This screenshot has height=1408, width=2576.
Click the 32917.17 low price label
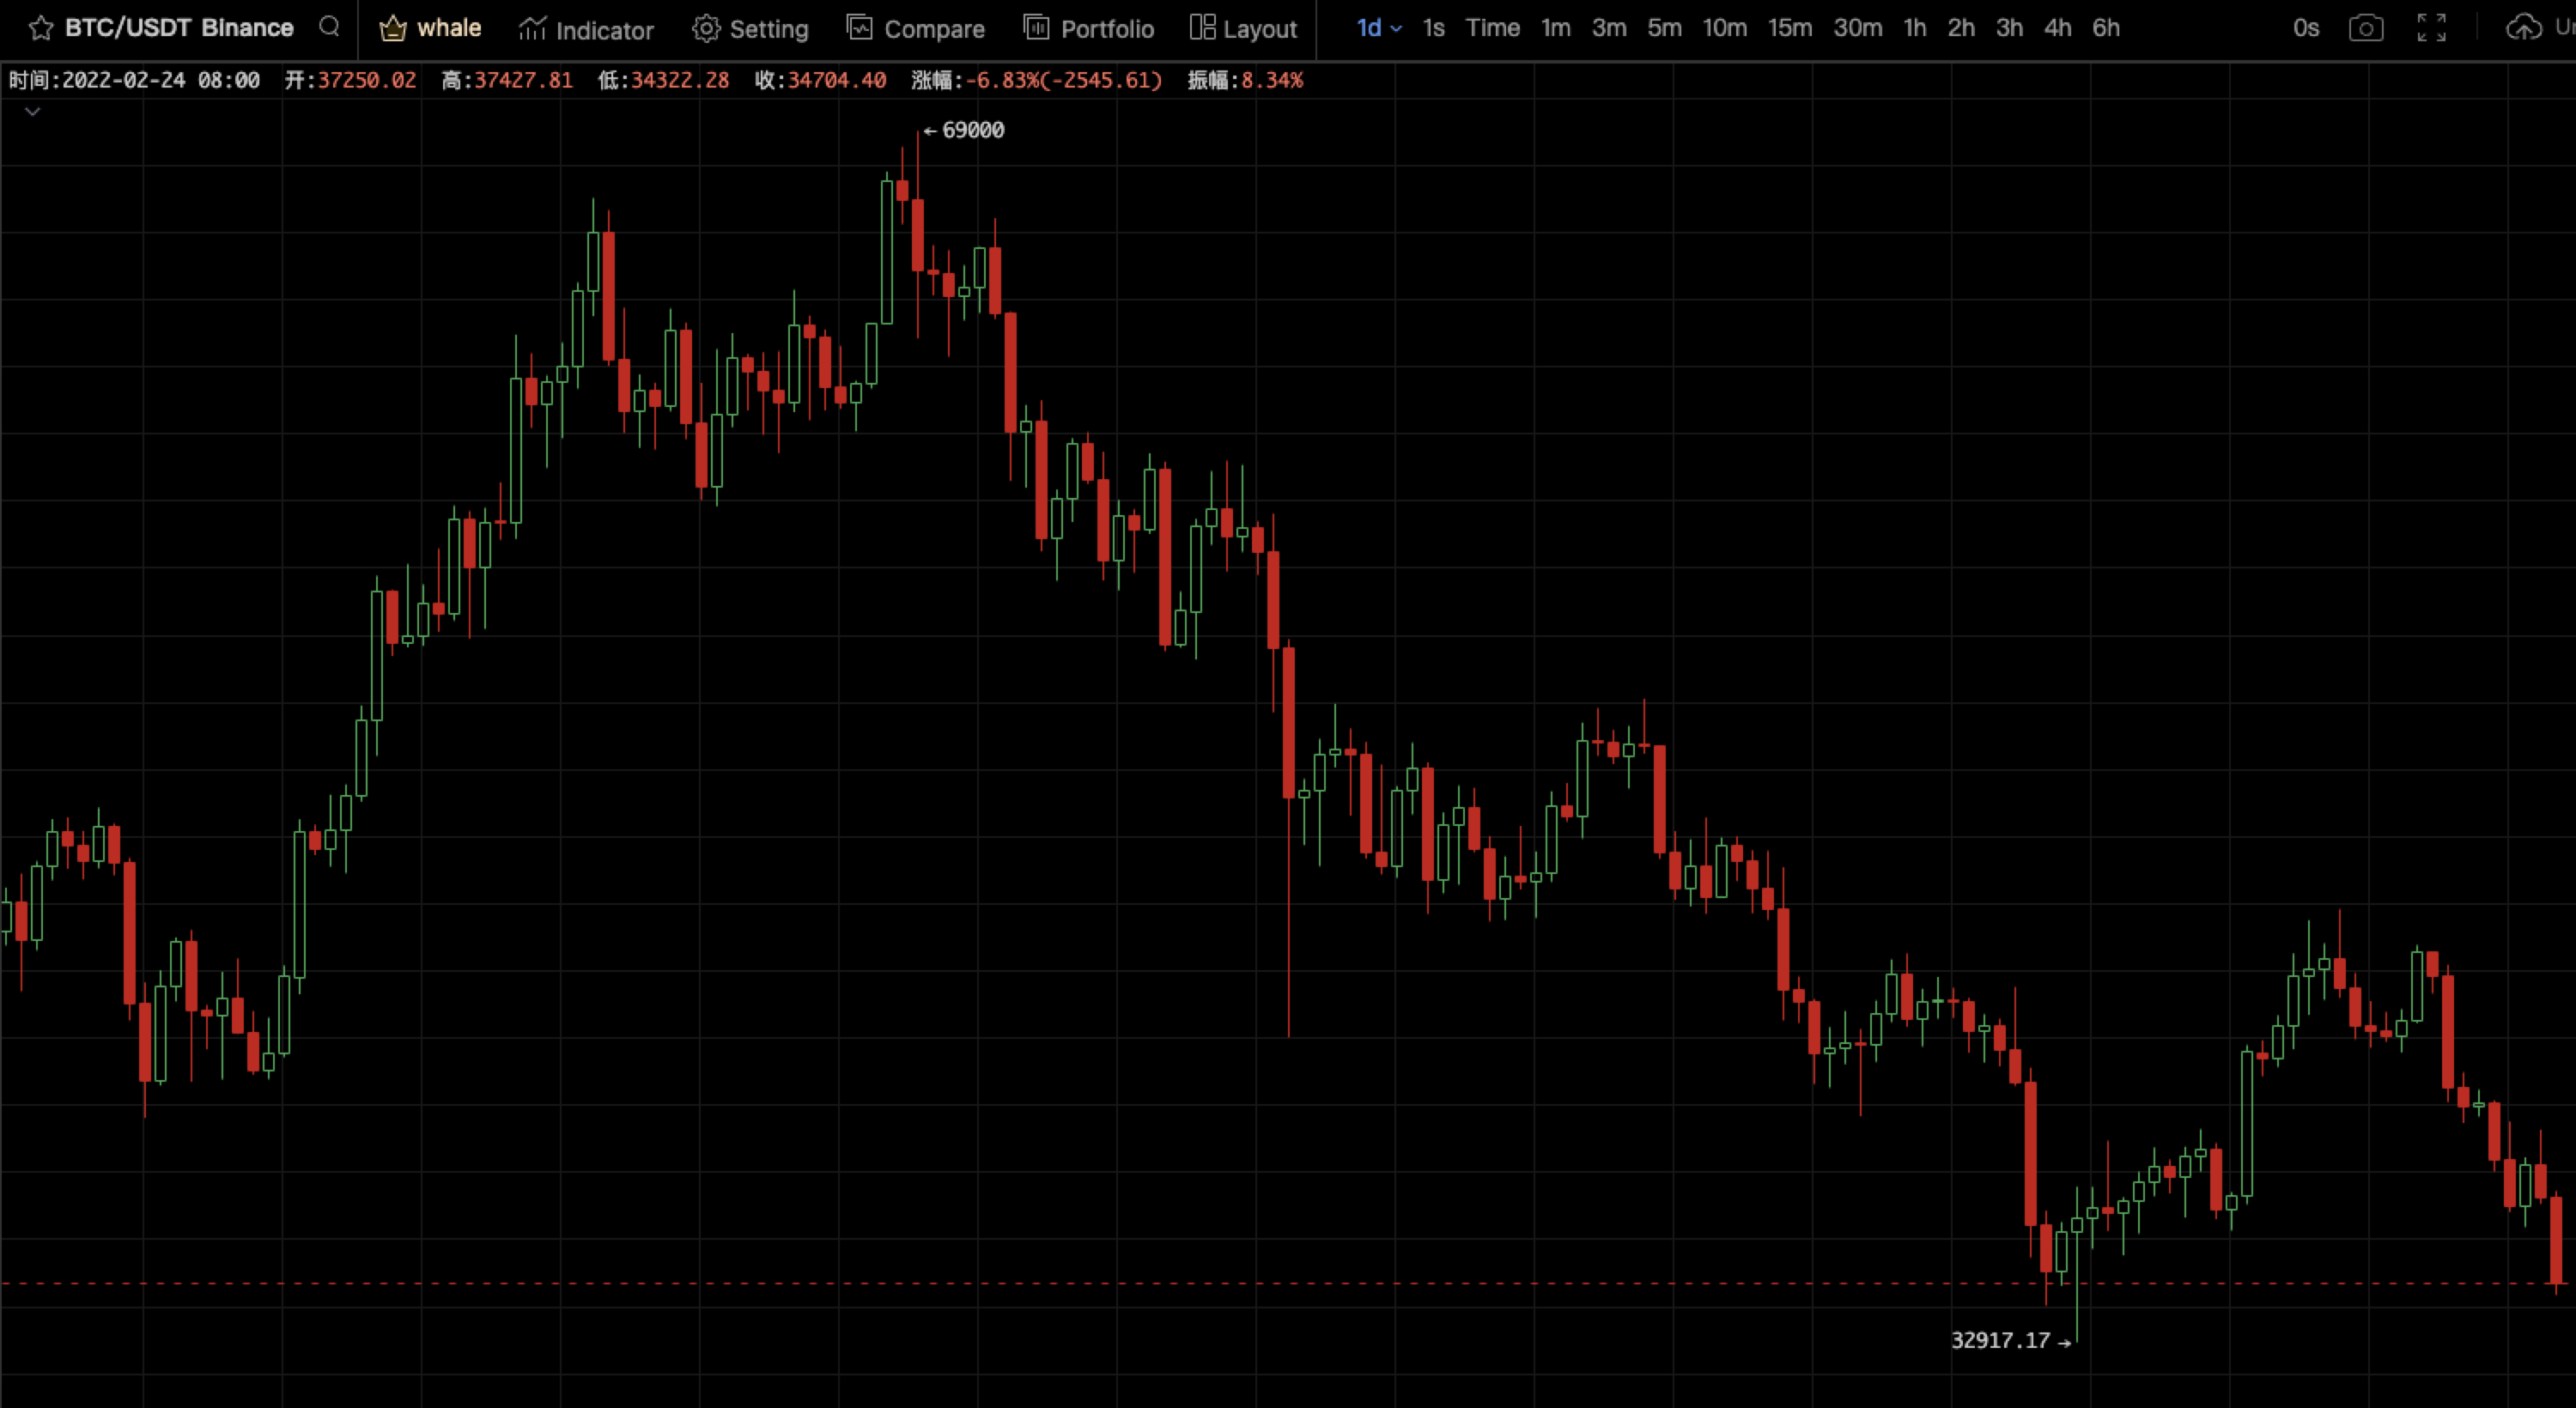pos(2000,1340)
